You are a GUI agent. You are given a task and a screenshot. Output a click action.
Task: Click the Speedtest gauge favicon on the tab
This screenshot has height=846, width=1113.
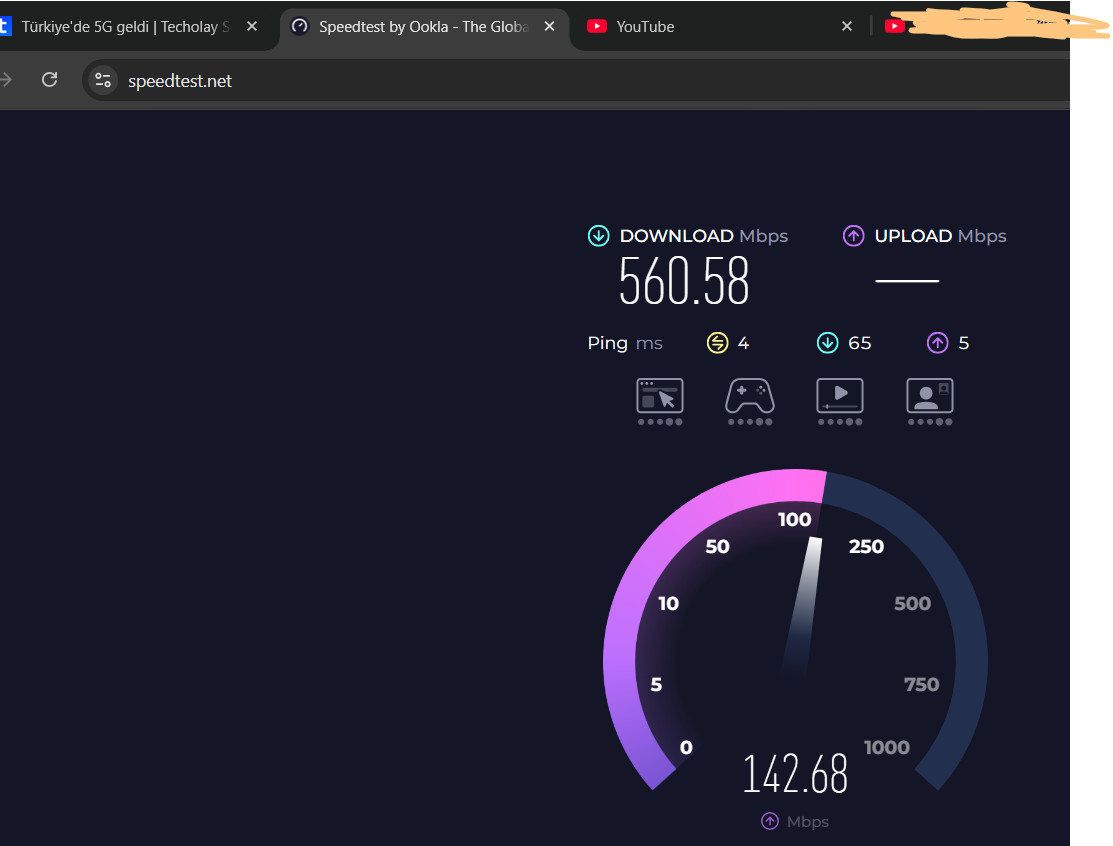(x=300, y=26)
